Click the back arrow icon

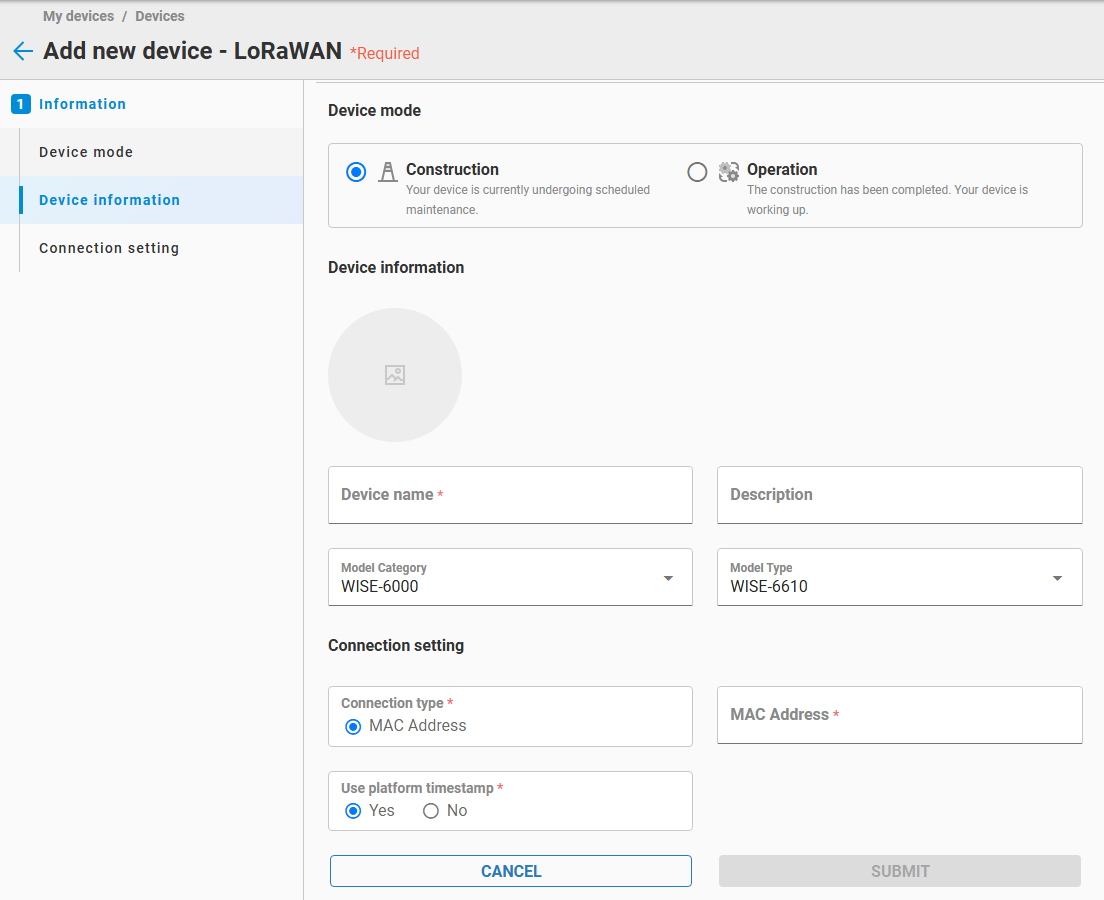pyautogui.click(x=23, y=51)
